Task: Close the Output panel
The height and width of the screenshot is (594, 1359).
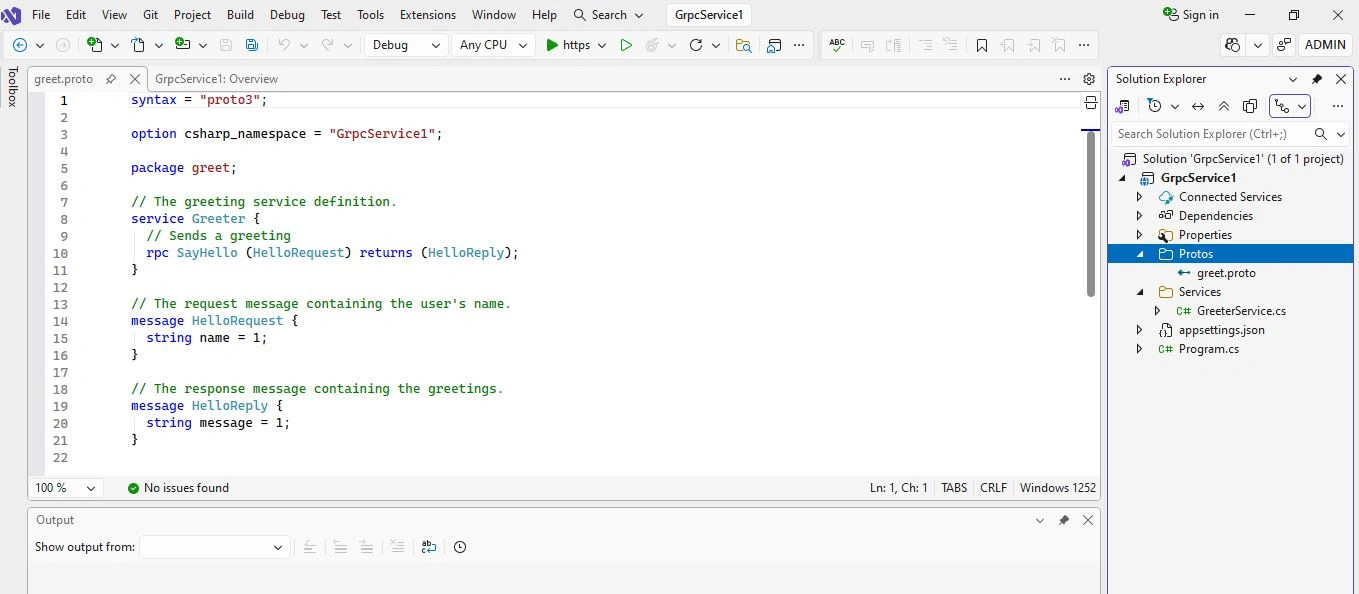Action: 1088,520
